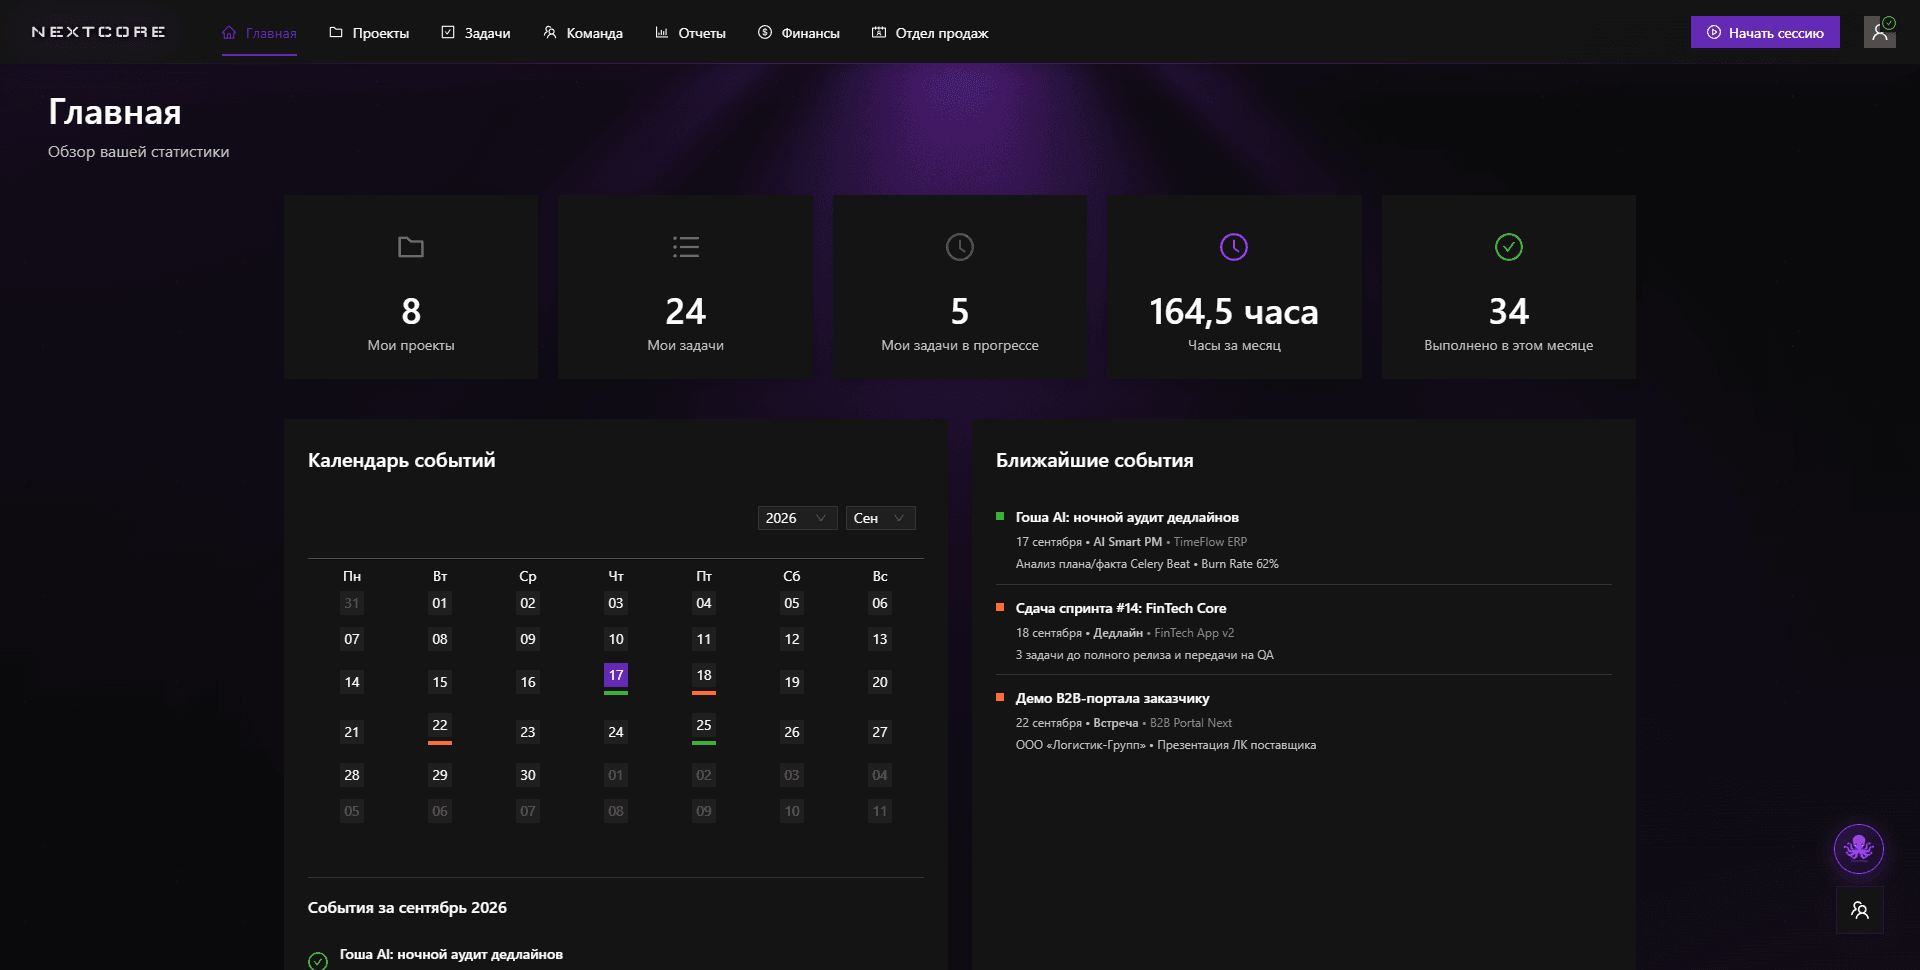The image size is (1920, 970).
Task: Click the grey clock icon above Мои задачи в прогрессе
Action: 960,247
